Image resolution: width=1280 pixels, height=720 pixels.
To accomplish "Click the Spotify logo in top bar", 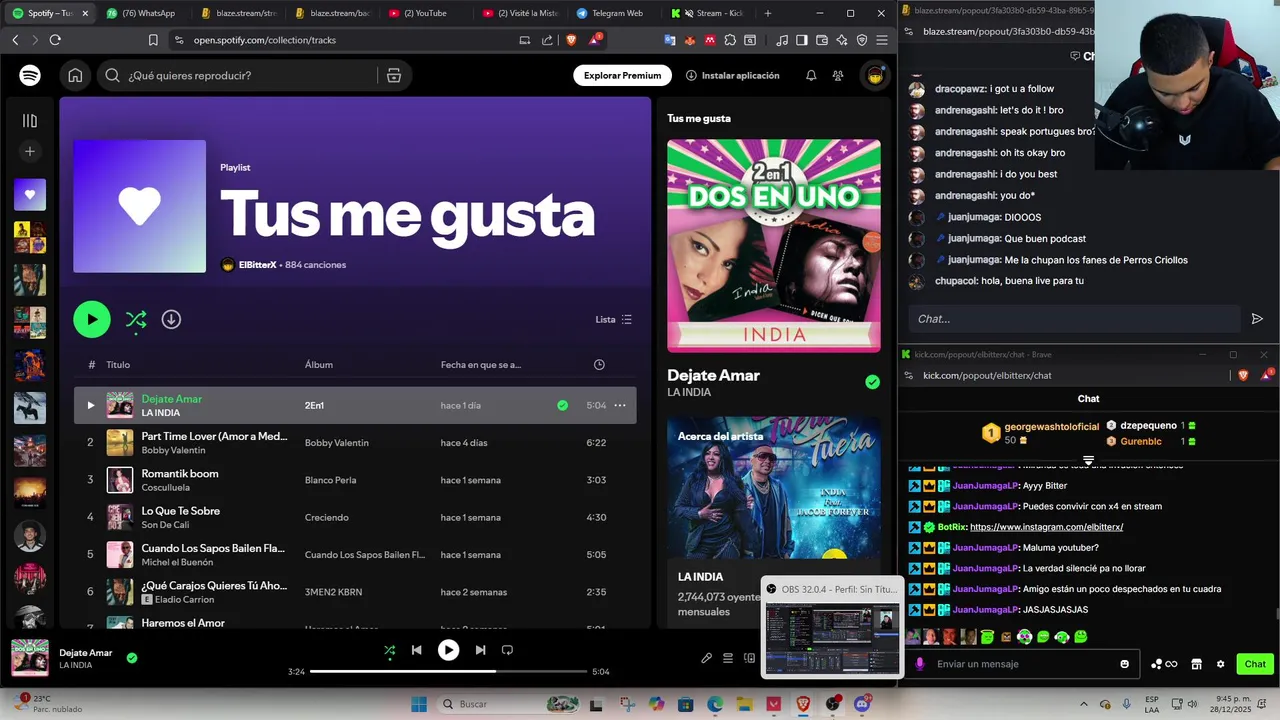I will click(x=30, y=75).
